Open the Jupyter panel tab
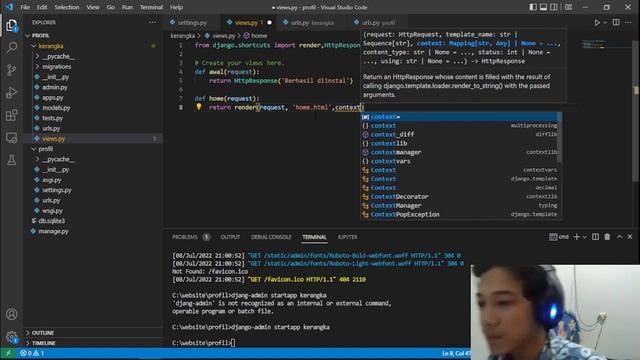Image resolution: width=640 pixels, height=360 pixels. click(x=347, y=237)
